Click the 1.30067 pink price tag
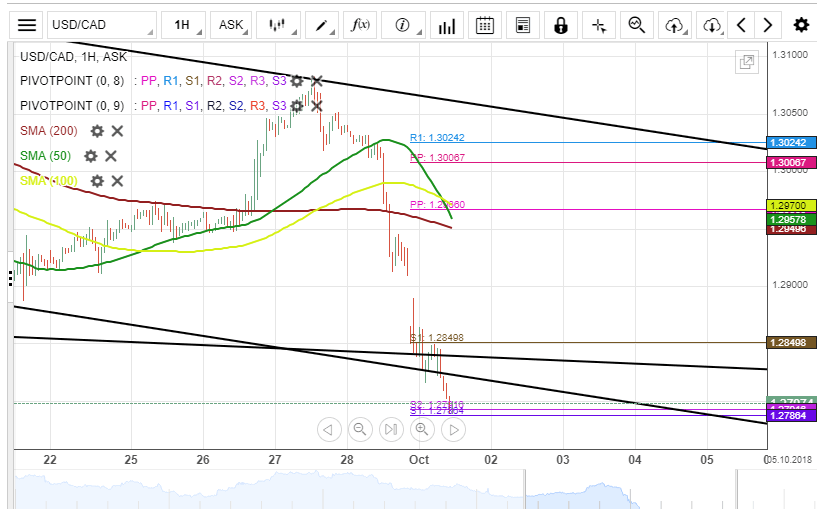Viewport: 827px width, 517px height. pyautogui.click(x=791, y=162)
